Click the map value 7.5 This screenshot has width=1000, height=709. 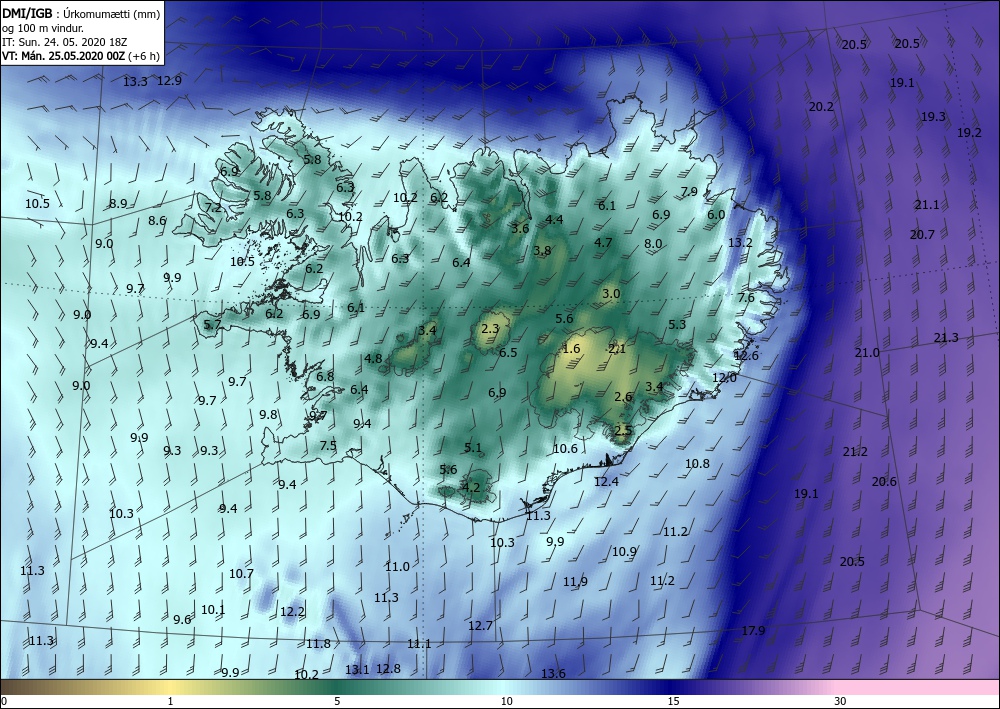tap(328, 446)
